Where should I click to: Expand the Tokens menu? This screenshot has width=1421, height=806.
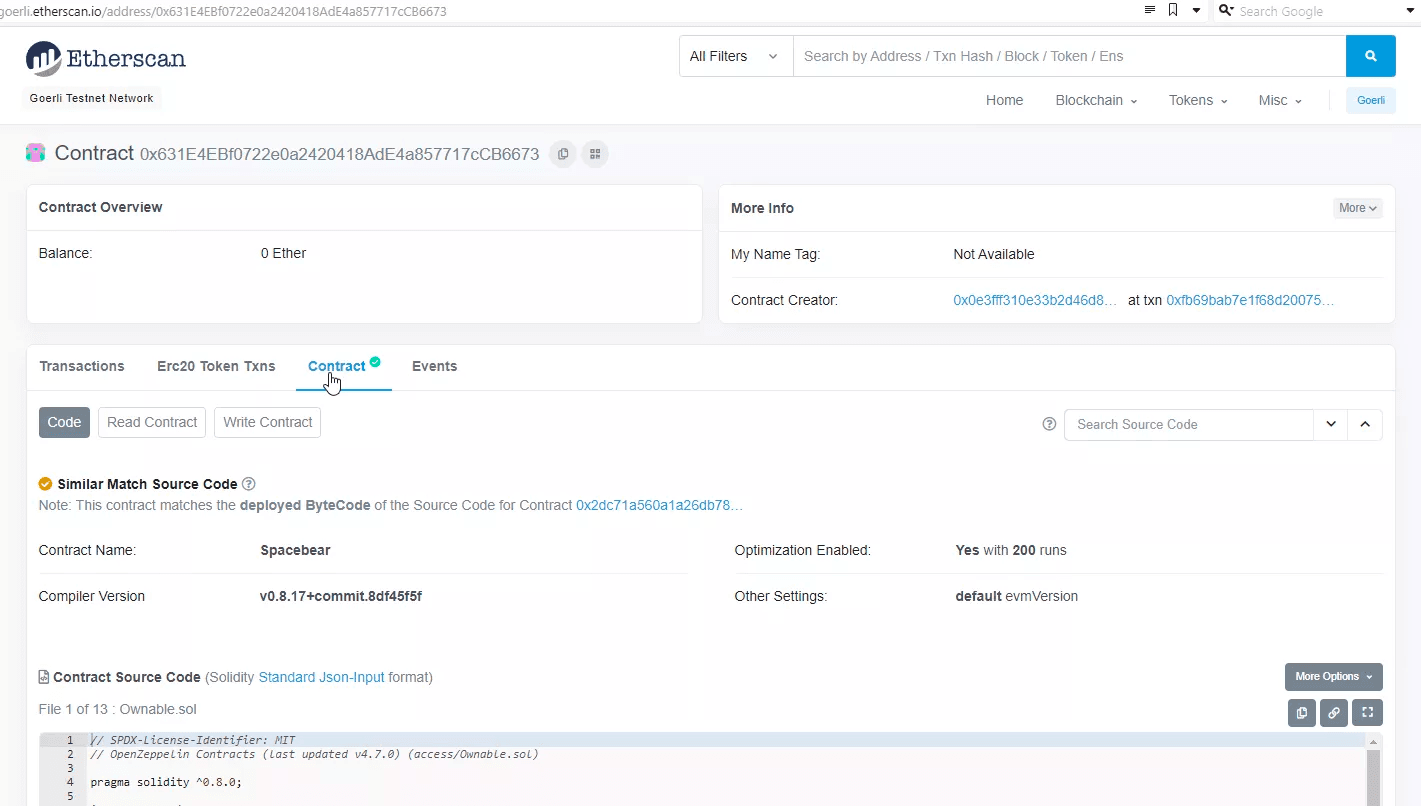click(1198, 100)
